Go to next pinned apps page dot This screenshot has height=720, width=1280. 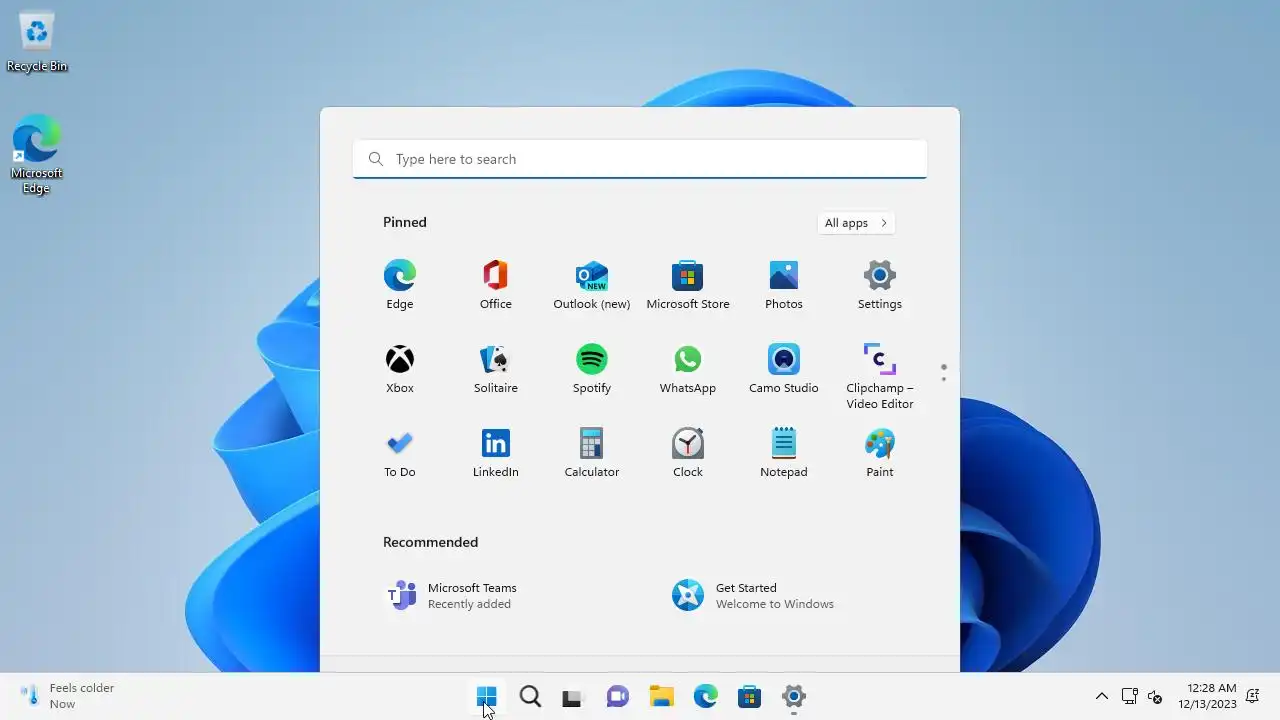[943, 379]
